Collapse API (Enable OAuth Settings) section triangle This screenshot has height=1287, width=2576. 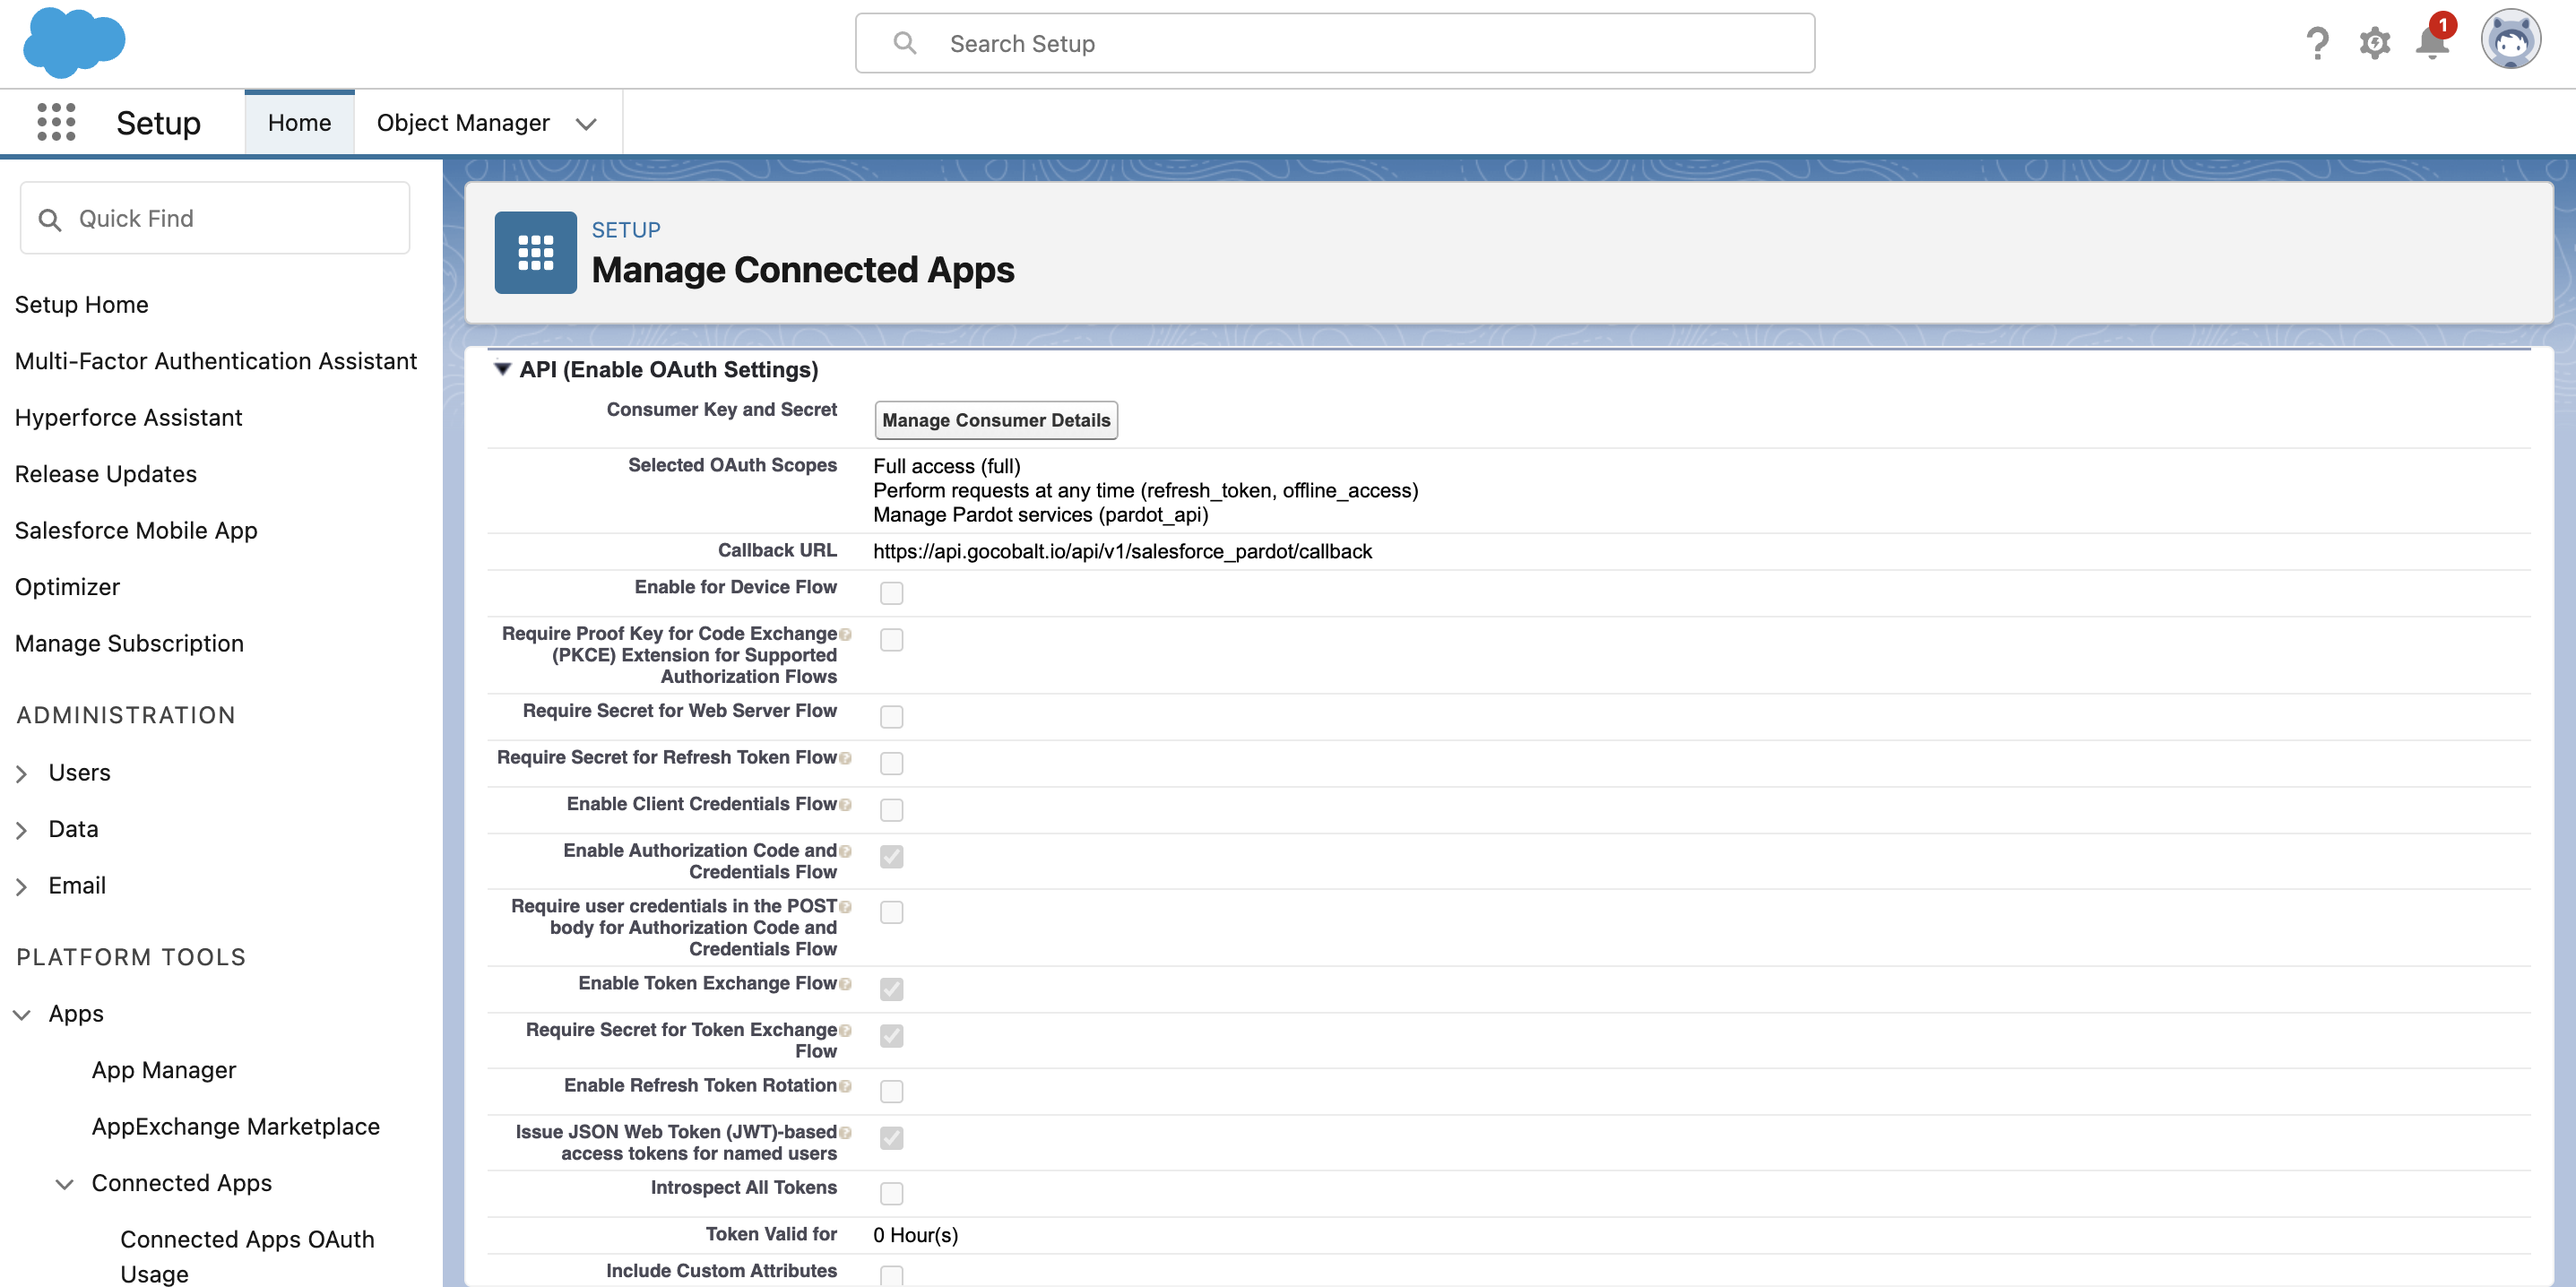(x=503, y=369)
